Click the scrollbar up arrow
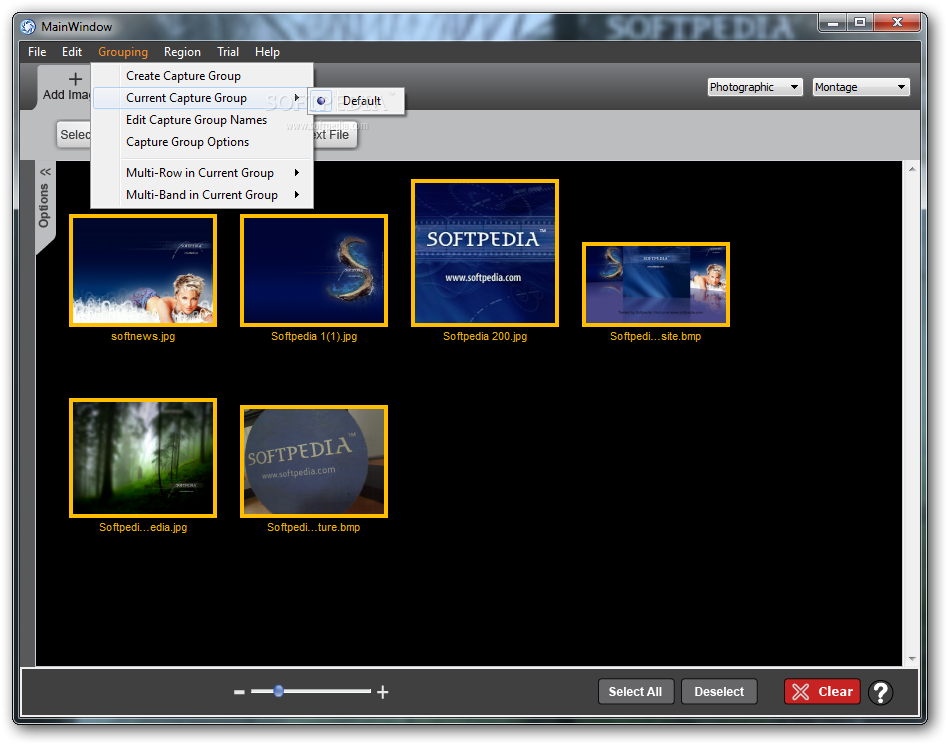This screenshot has width=948, height=745. (912, 169)
